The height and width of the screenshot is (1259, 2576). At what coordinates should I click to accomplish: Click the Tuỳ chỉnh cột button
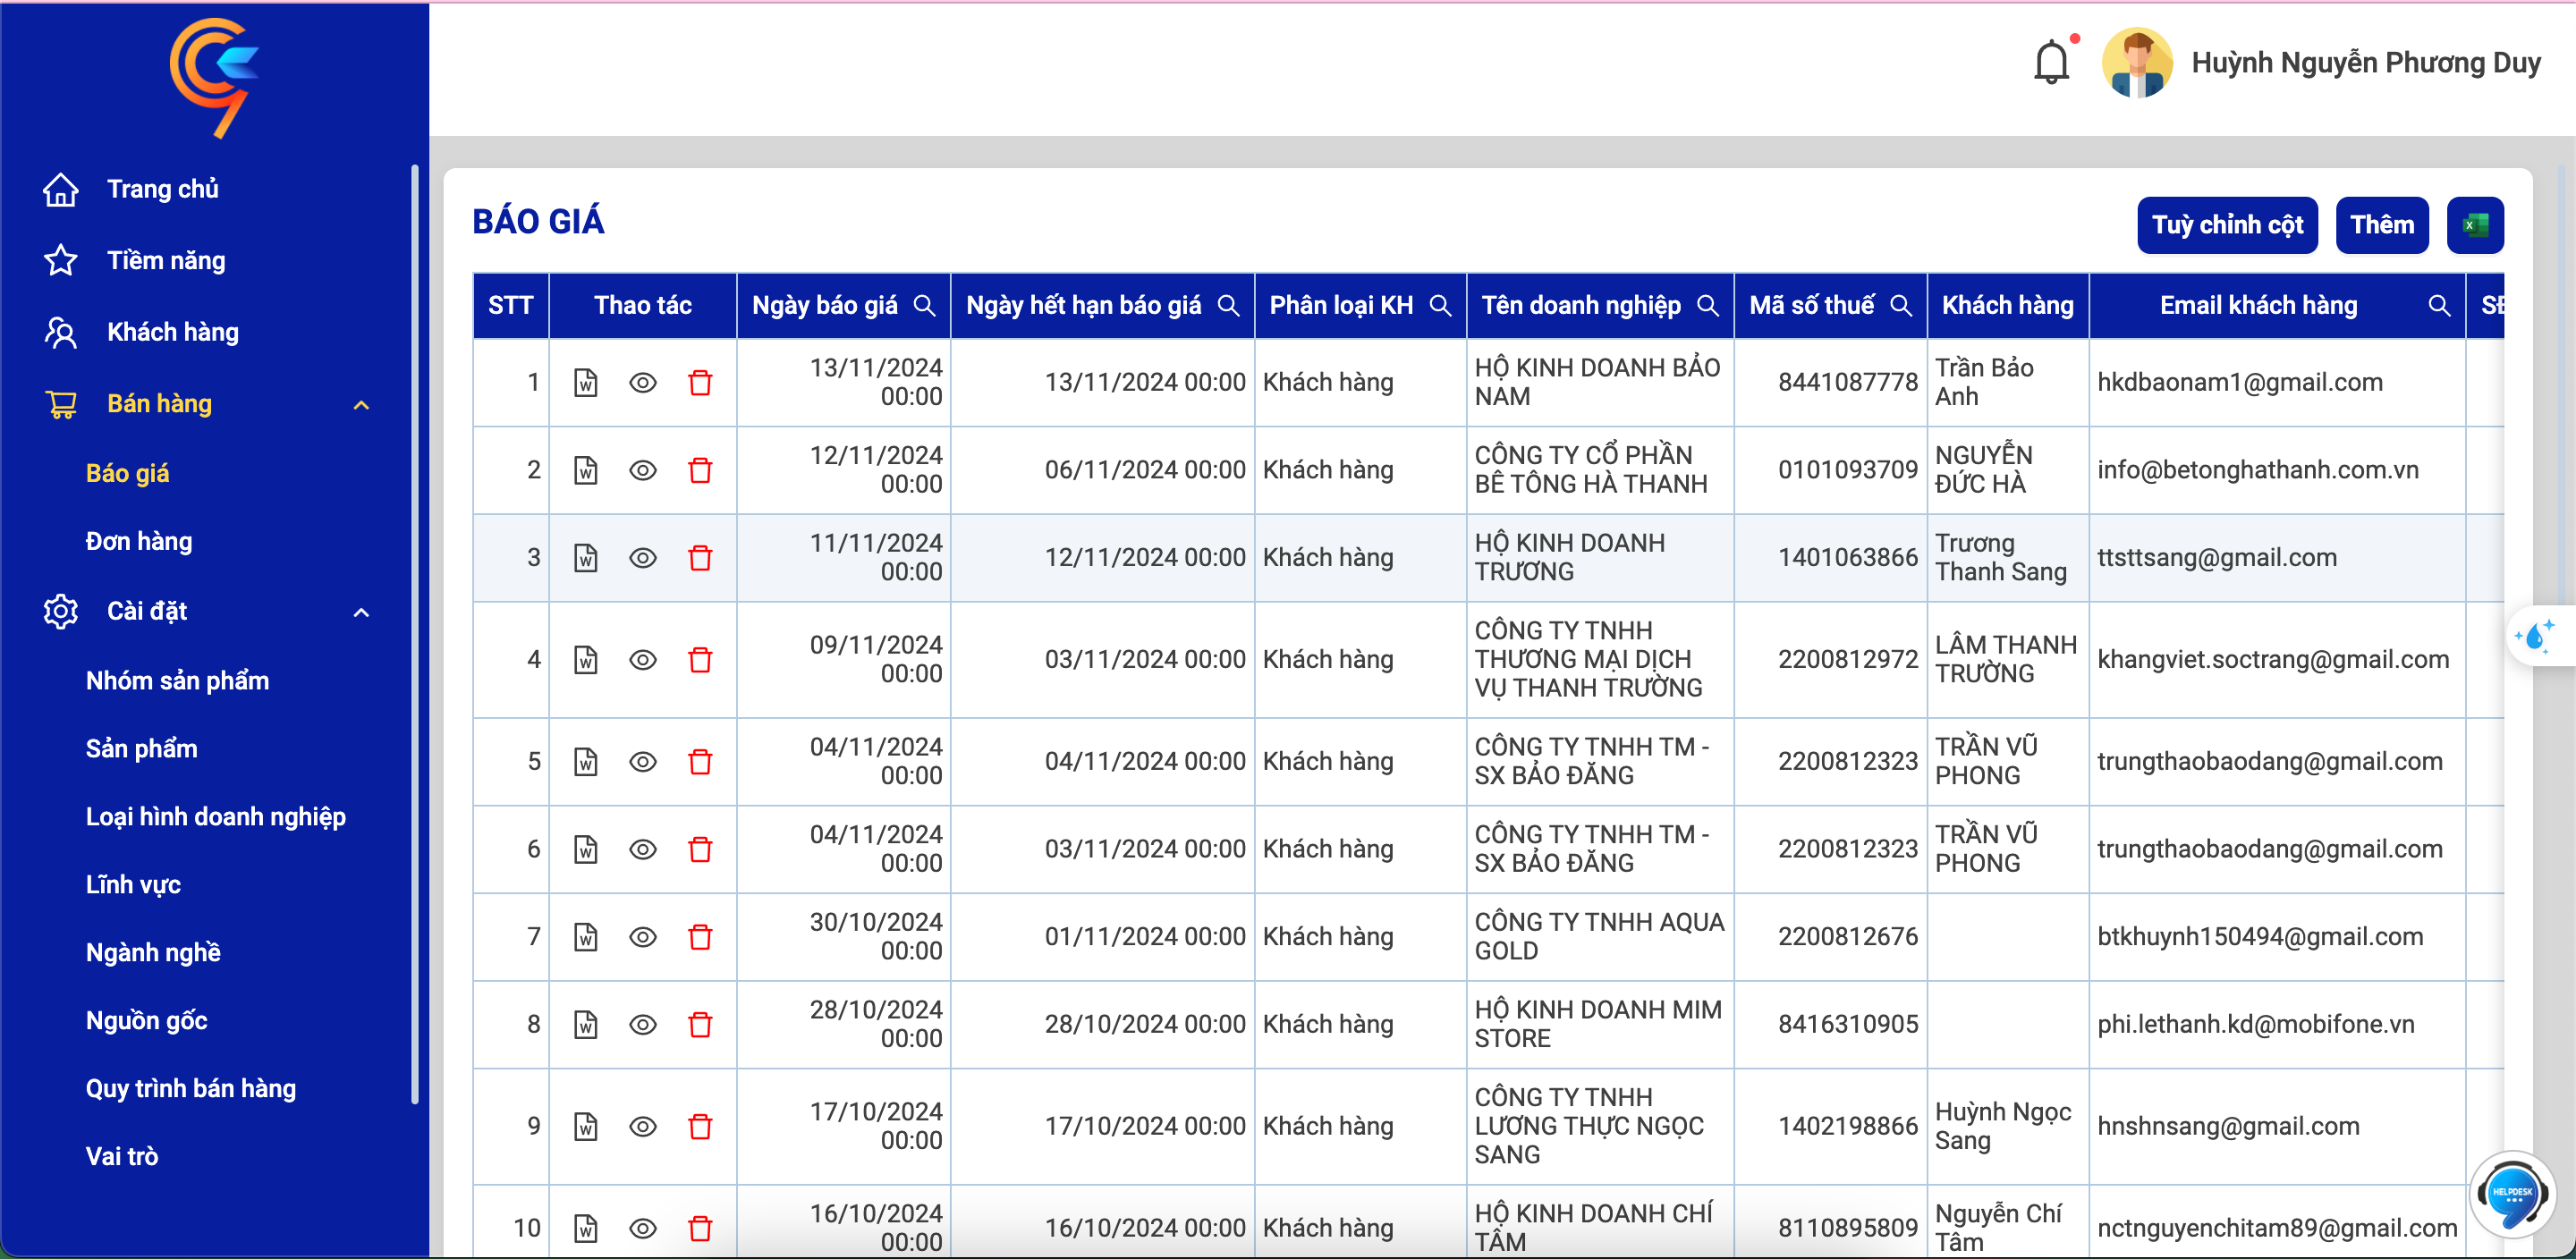click(2227, 225)
